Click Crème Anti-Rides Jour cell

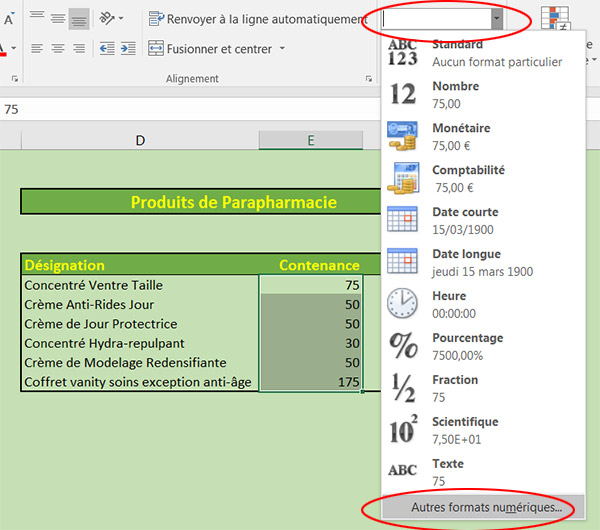click(x=140, y=305)
